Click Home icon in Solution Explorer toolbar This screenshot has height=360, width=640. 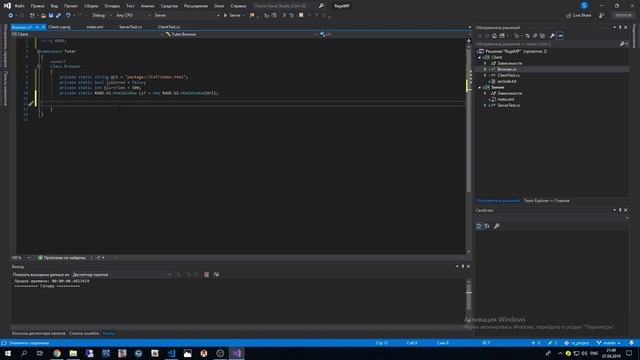494,36
